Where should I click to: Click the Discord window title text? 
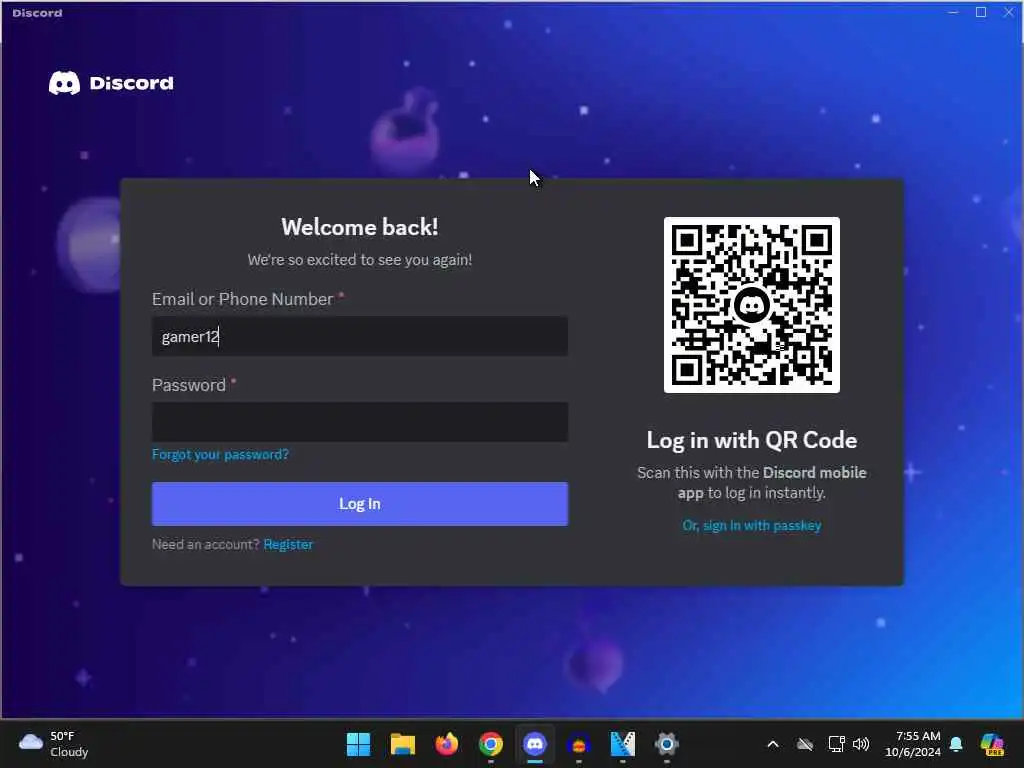pos(37,13)
